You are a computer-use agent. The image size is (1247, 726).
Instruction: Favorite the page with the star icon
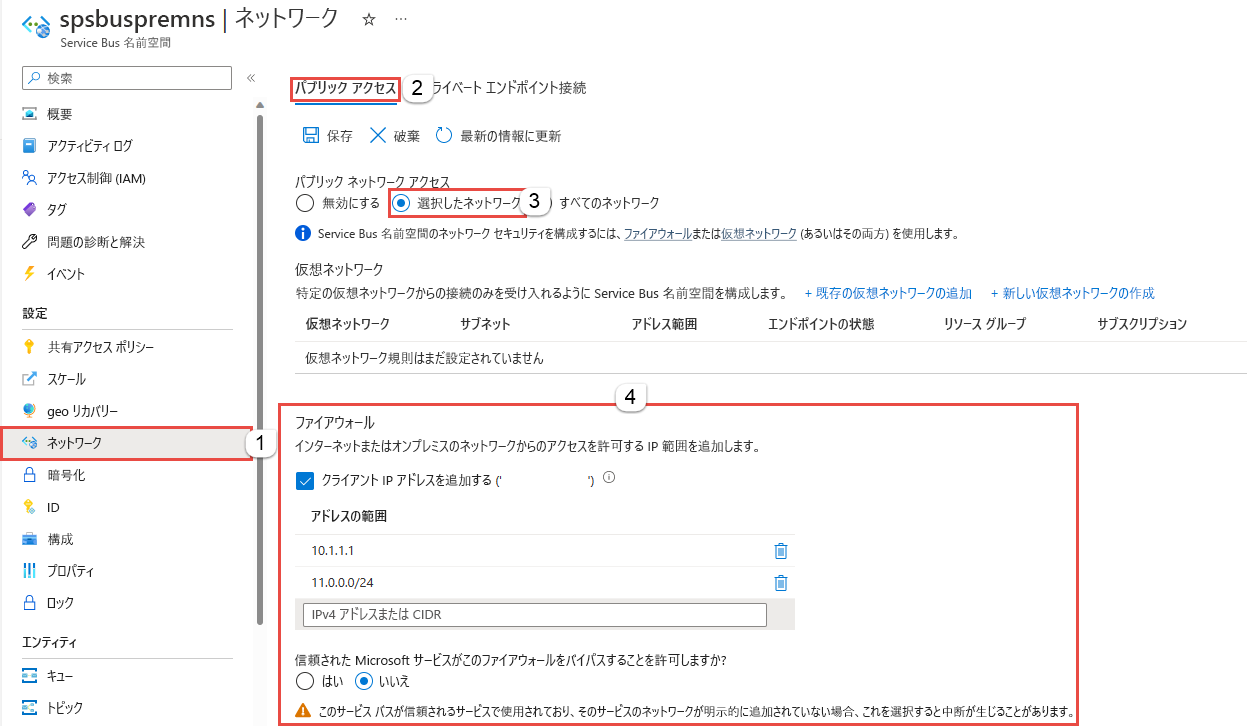(368, 19)
